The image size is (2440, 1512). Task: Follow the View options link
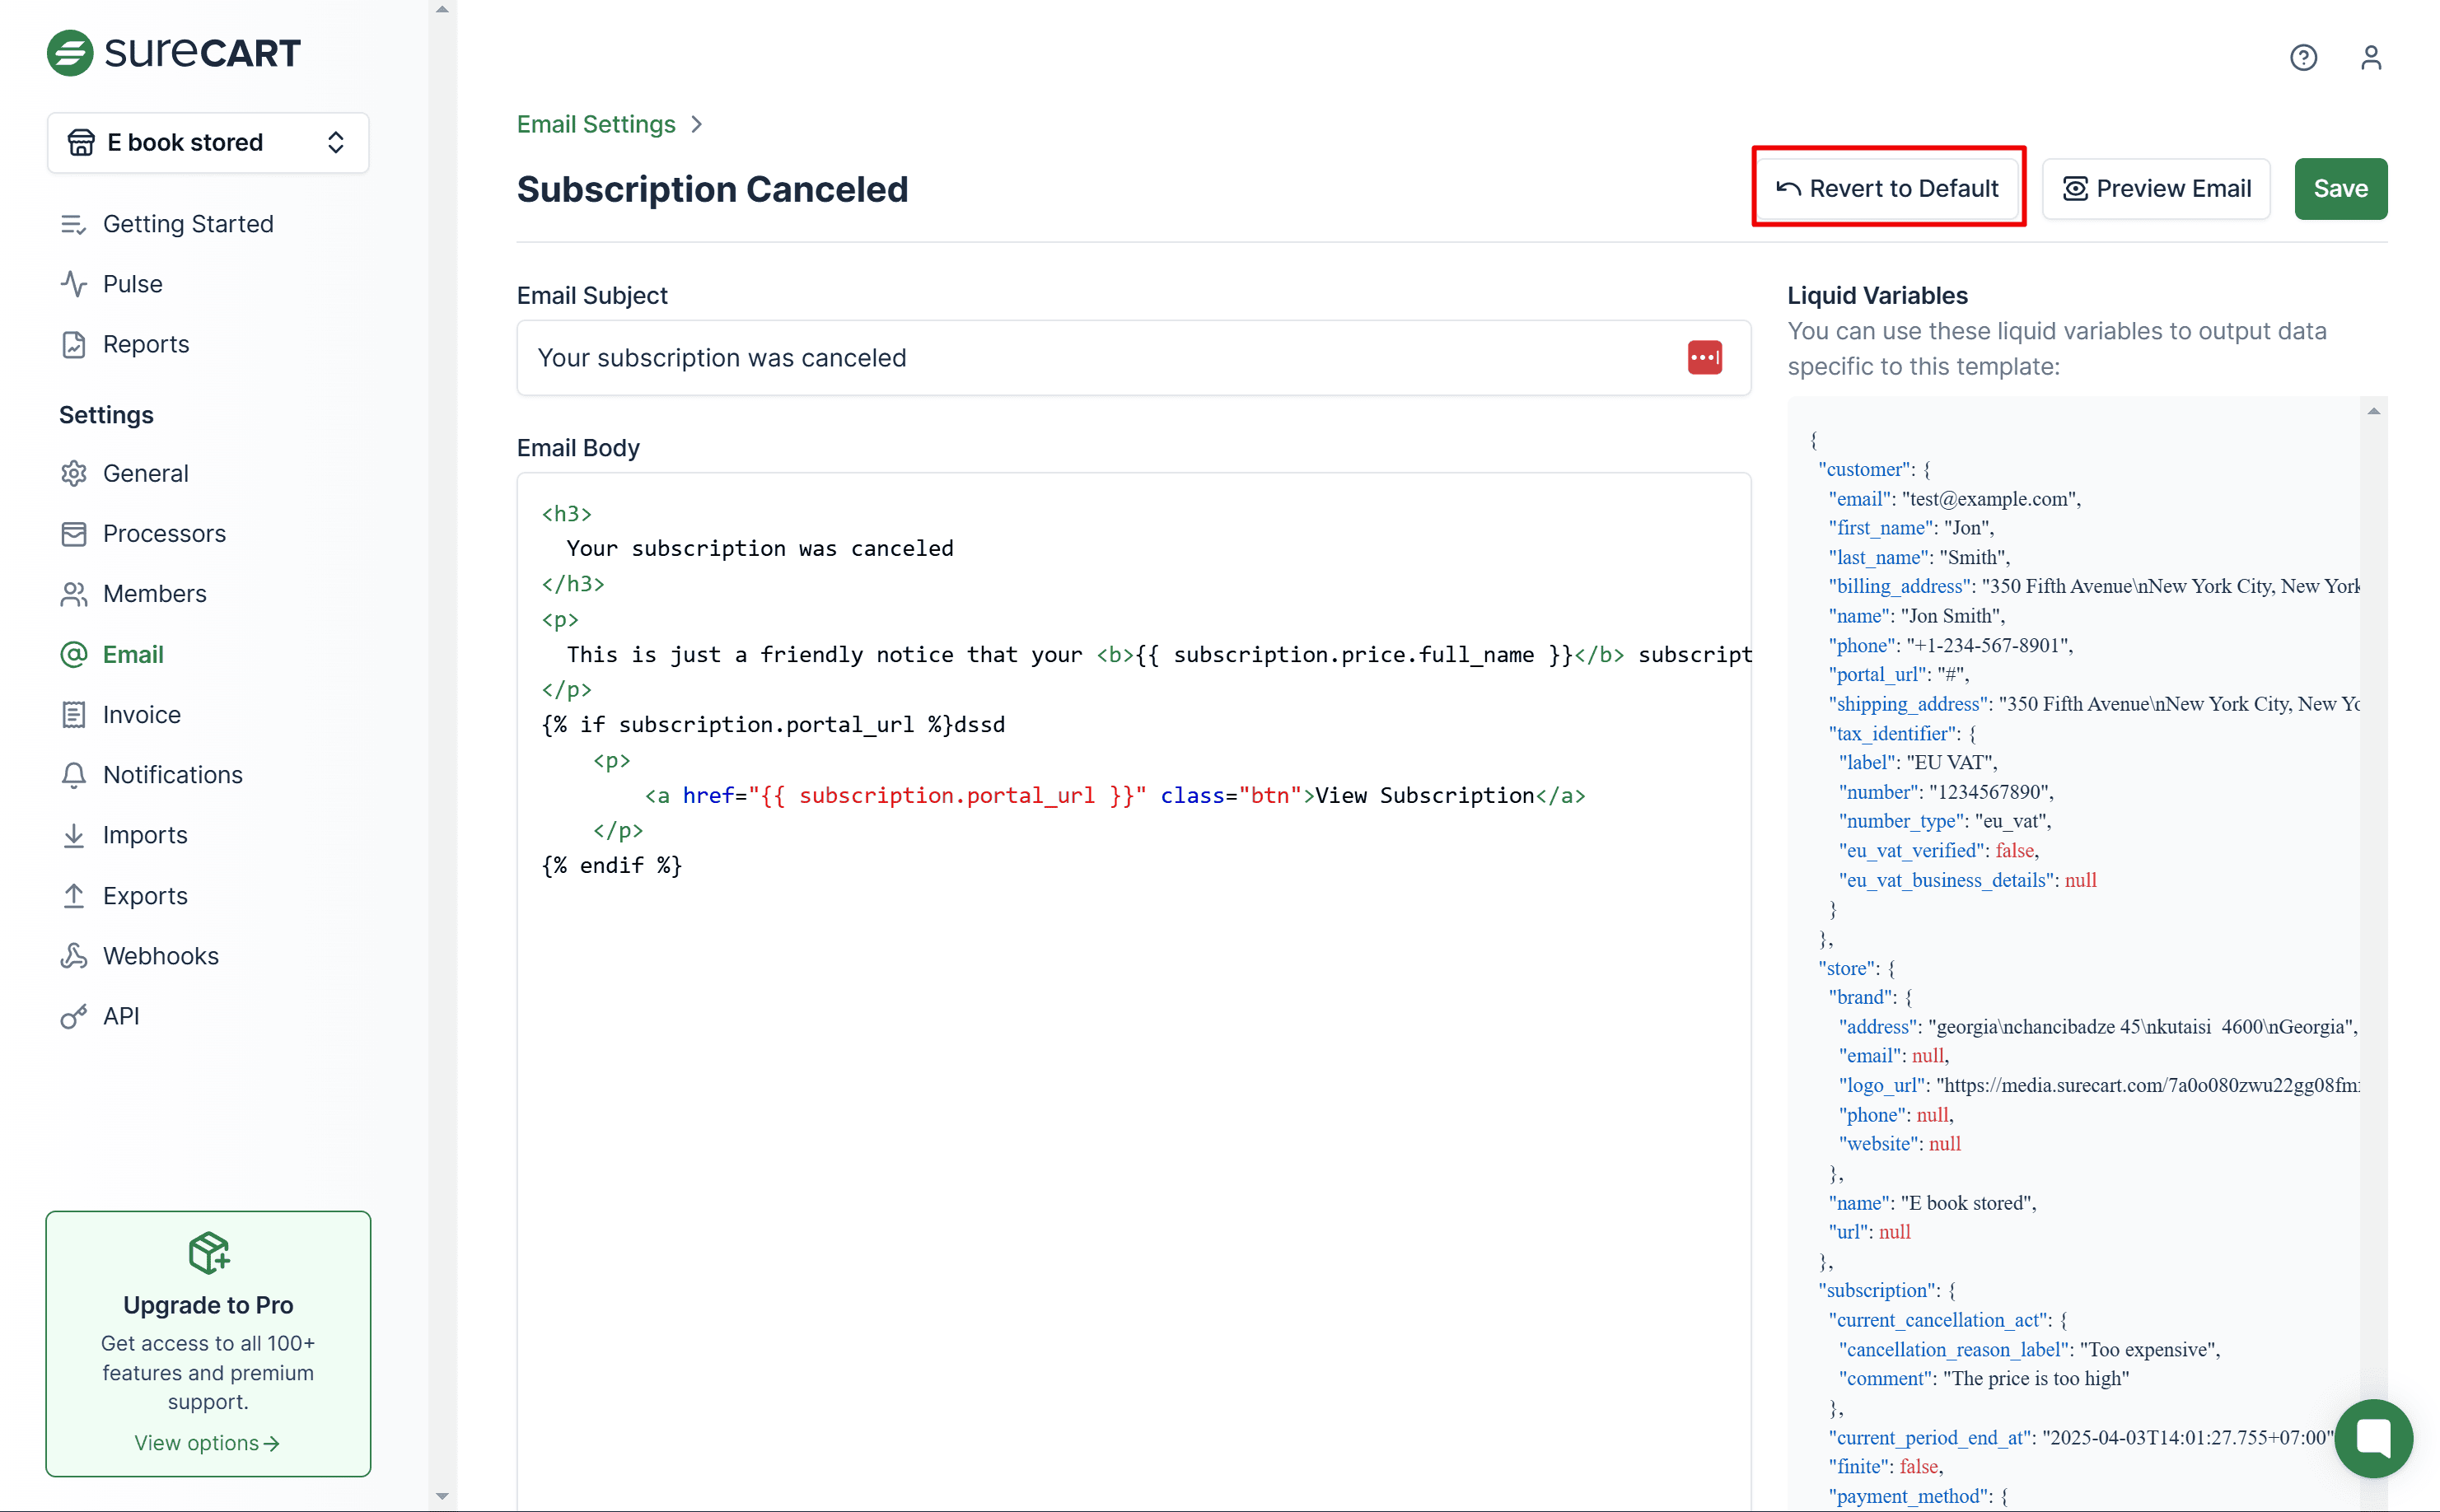207,1442
